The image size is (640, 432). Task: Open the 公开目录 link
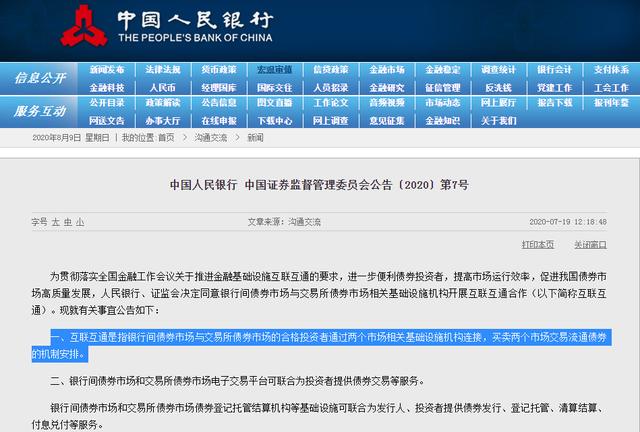point(107,102)
